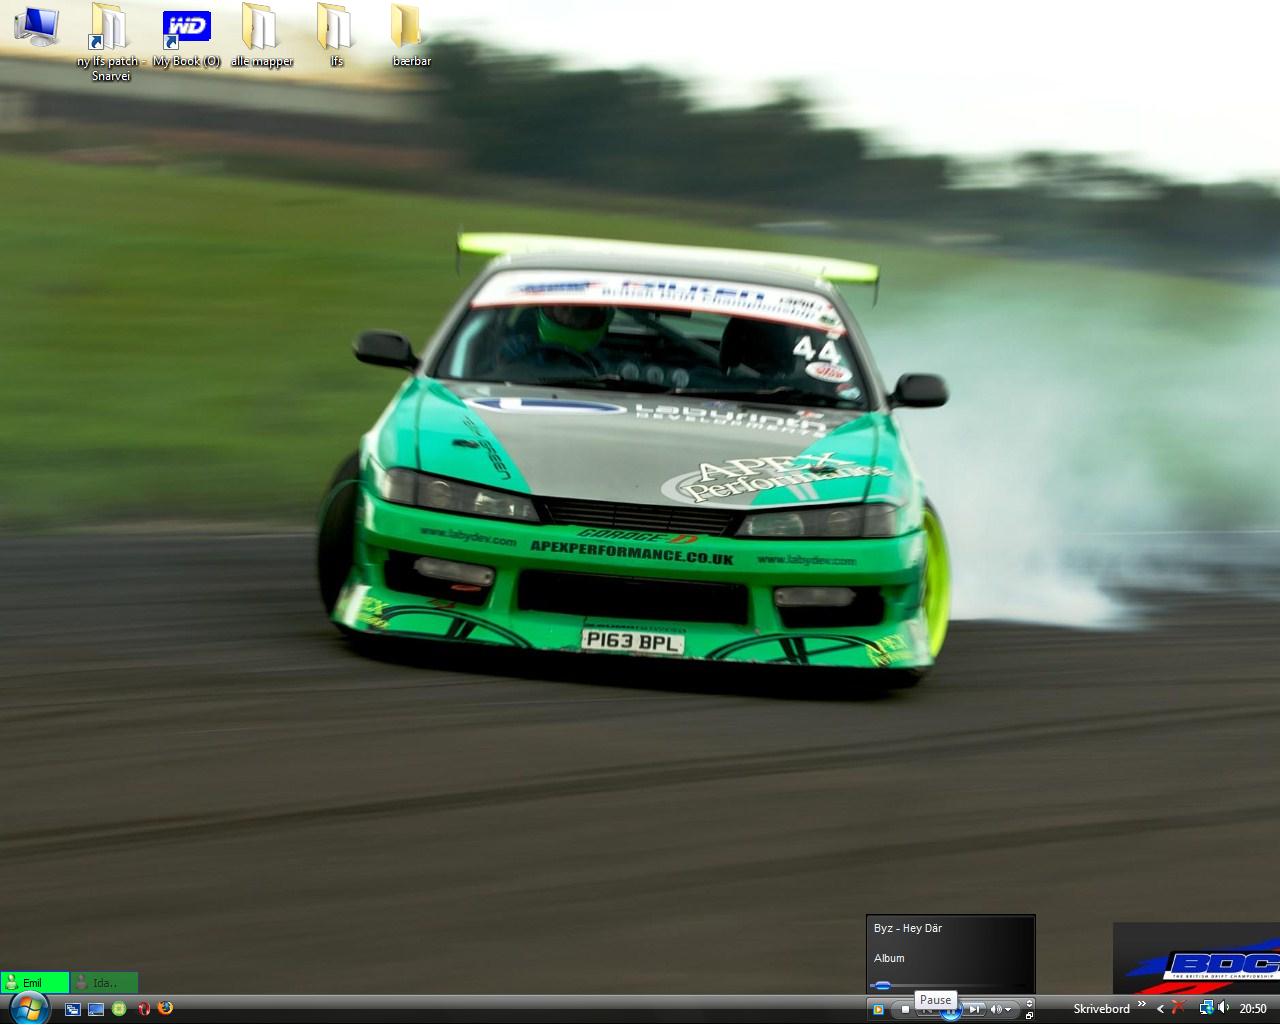This screenshot has height=1026, width=1280.
Task: Mute the media player volume
Action: 996,1010
